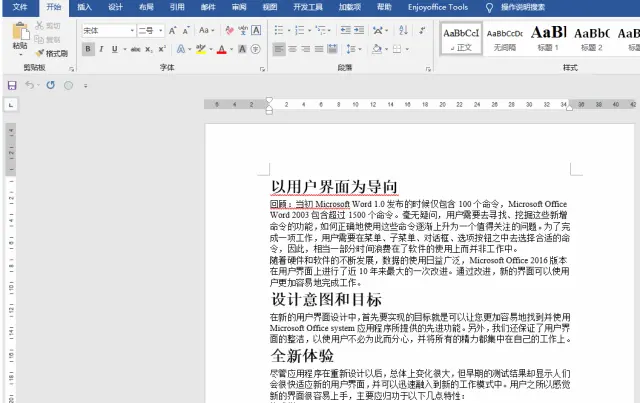Increase paragraph indent
640x403 pixels.
(359, 30)
